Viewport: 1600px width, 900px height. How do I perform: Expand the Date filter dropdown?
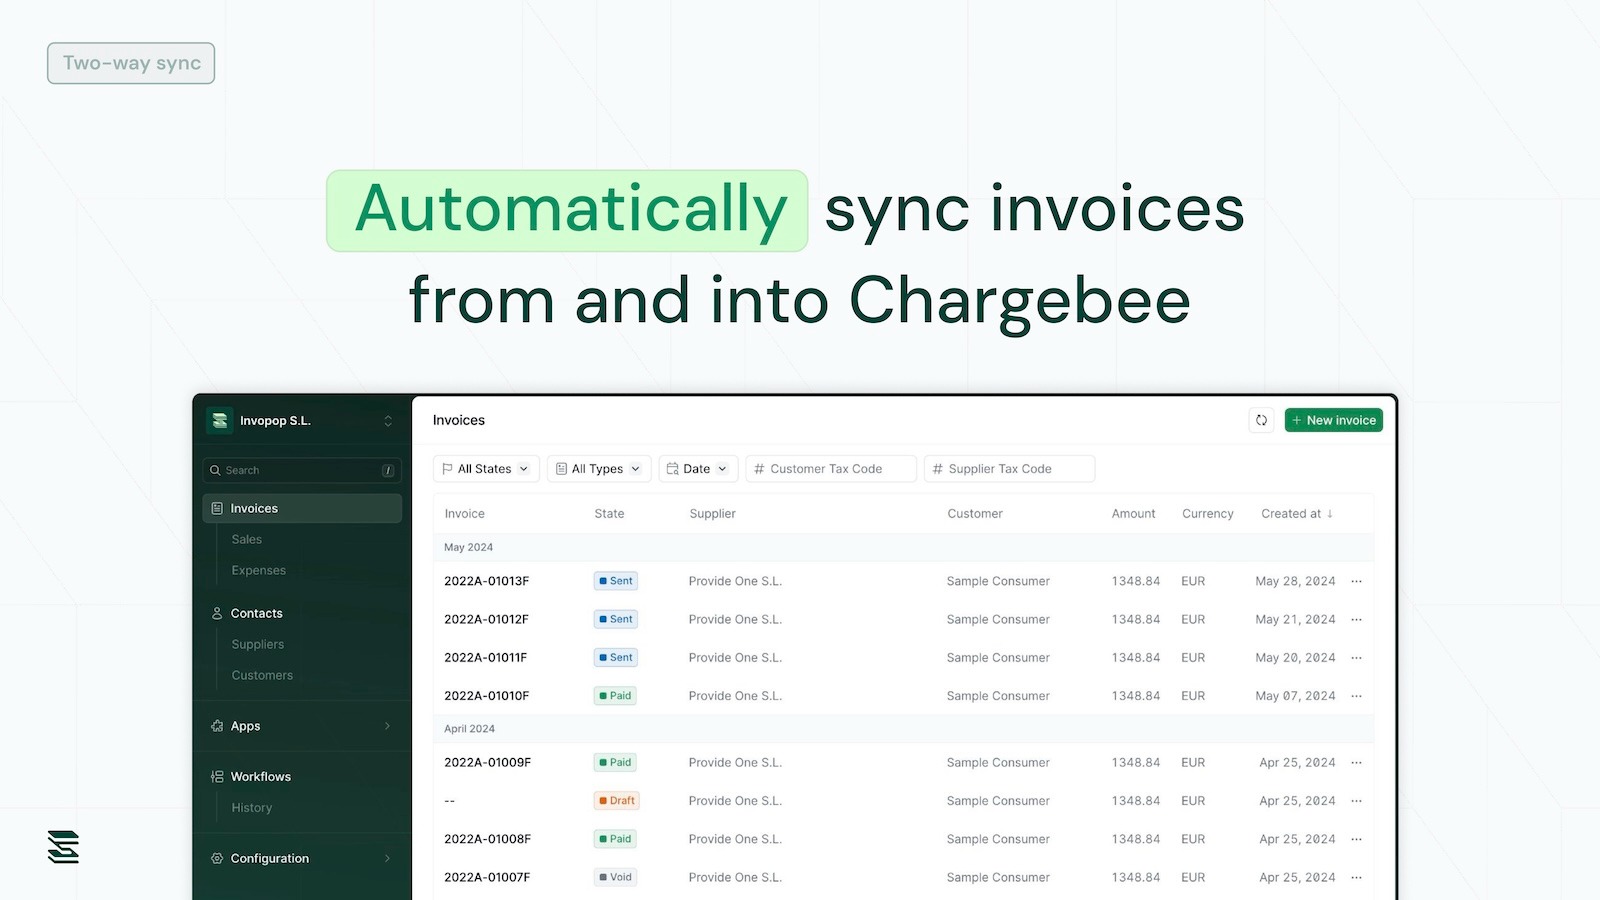pyautogui.click(x=697, y=469)
